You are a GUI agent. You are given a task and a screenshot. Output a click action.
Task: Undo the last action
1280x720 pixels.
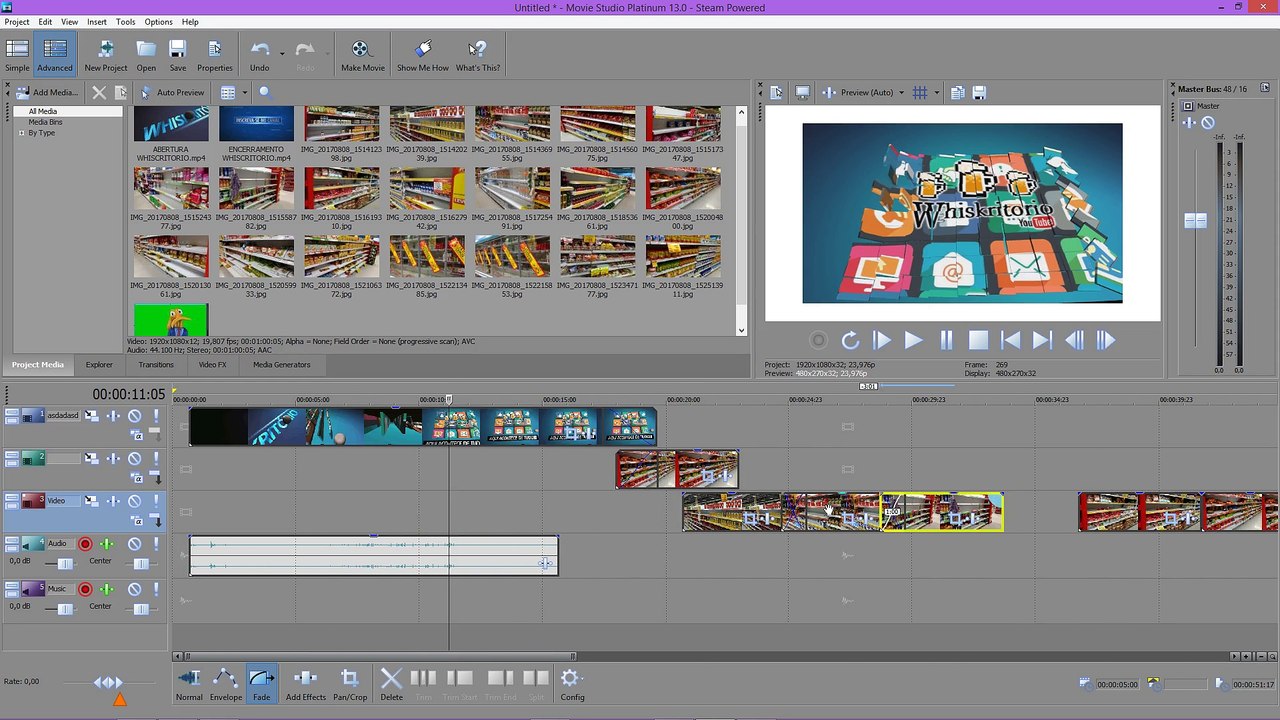[259, 55]
